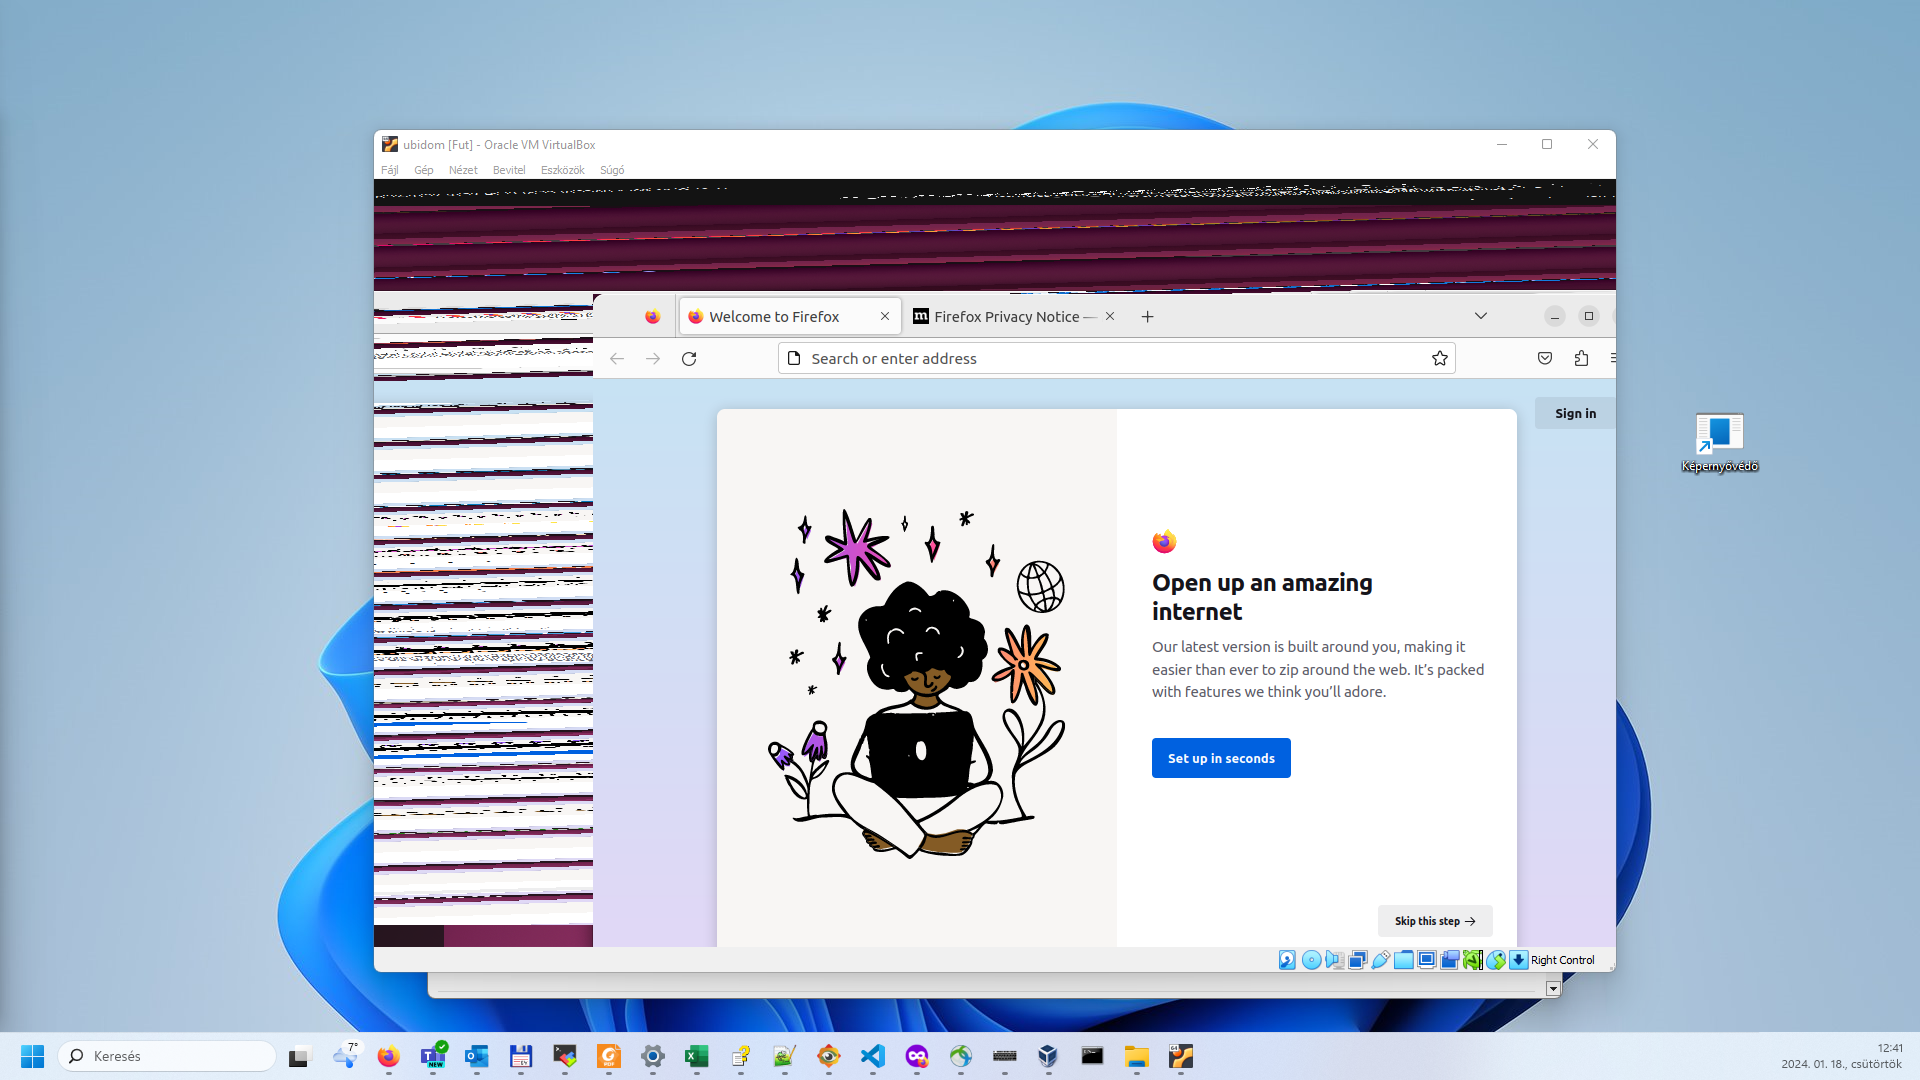This screenshot has width=1920, height=1080.
Task: Click the Firefox extensions puzzle icon
Action: pos(1581,358)
